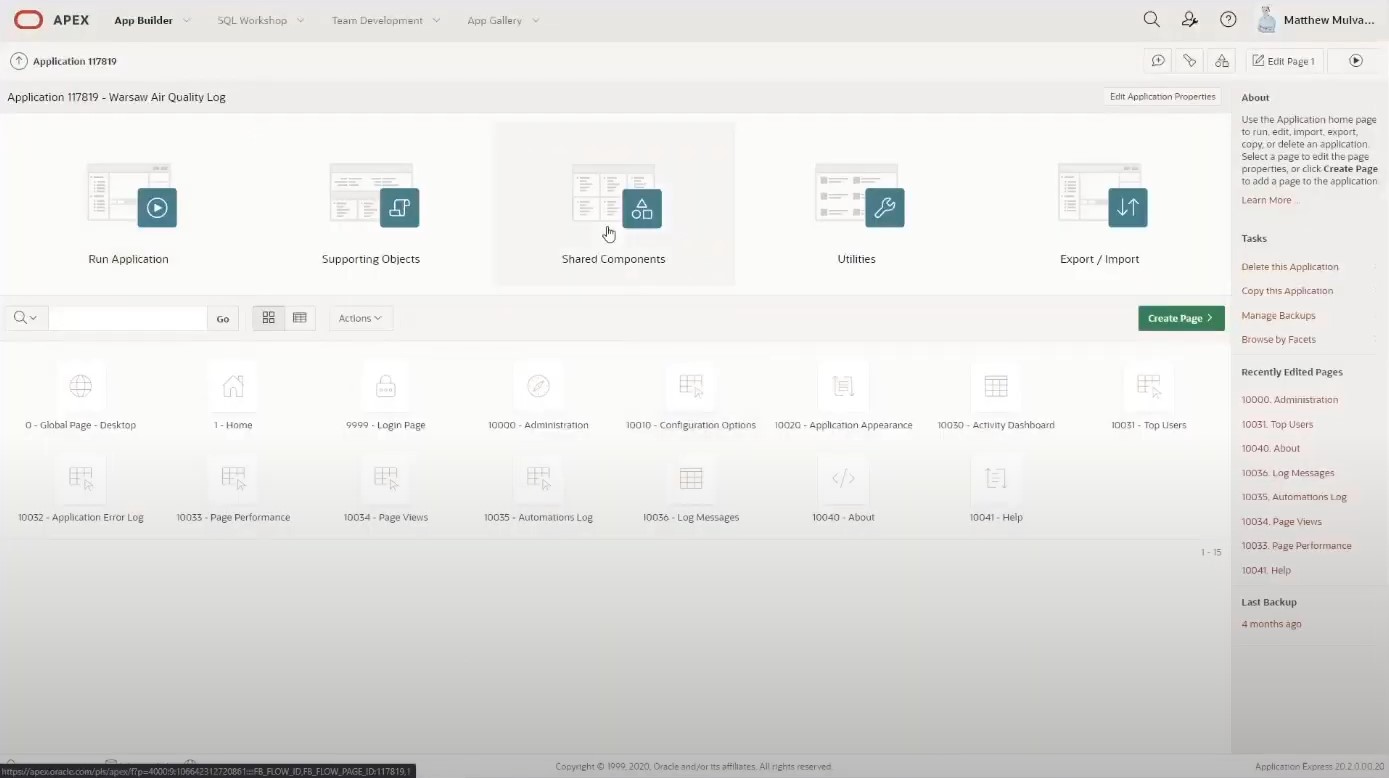Click Edit Application Properties
The image size is (1389, 778).
1162,97
